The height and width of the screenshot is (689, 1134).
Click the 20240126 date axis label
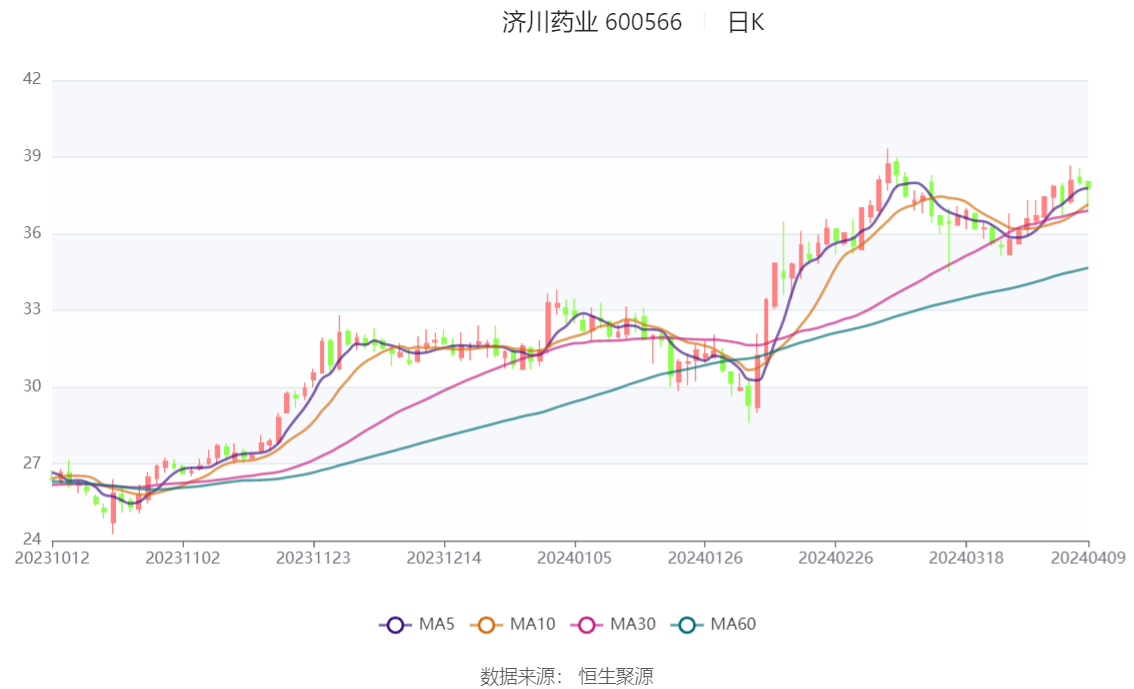pyautogui.click(x=705, y=558)
